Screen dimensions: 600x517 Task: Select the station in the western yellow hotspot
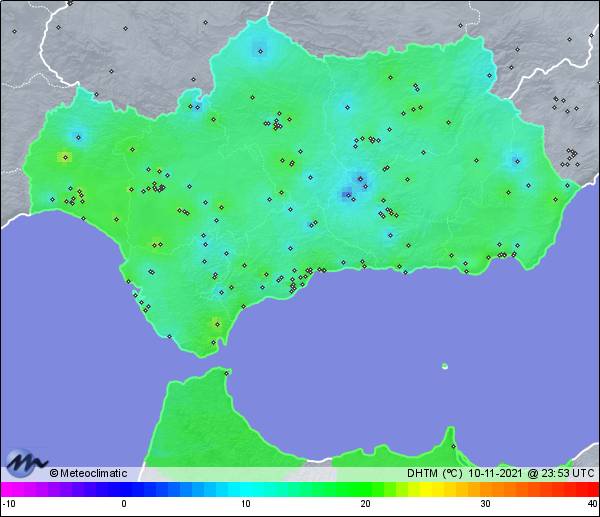65,157
